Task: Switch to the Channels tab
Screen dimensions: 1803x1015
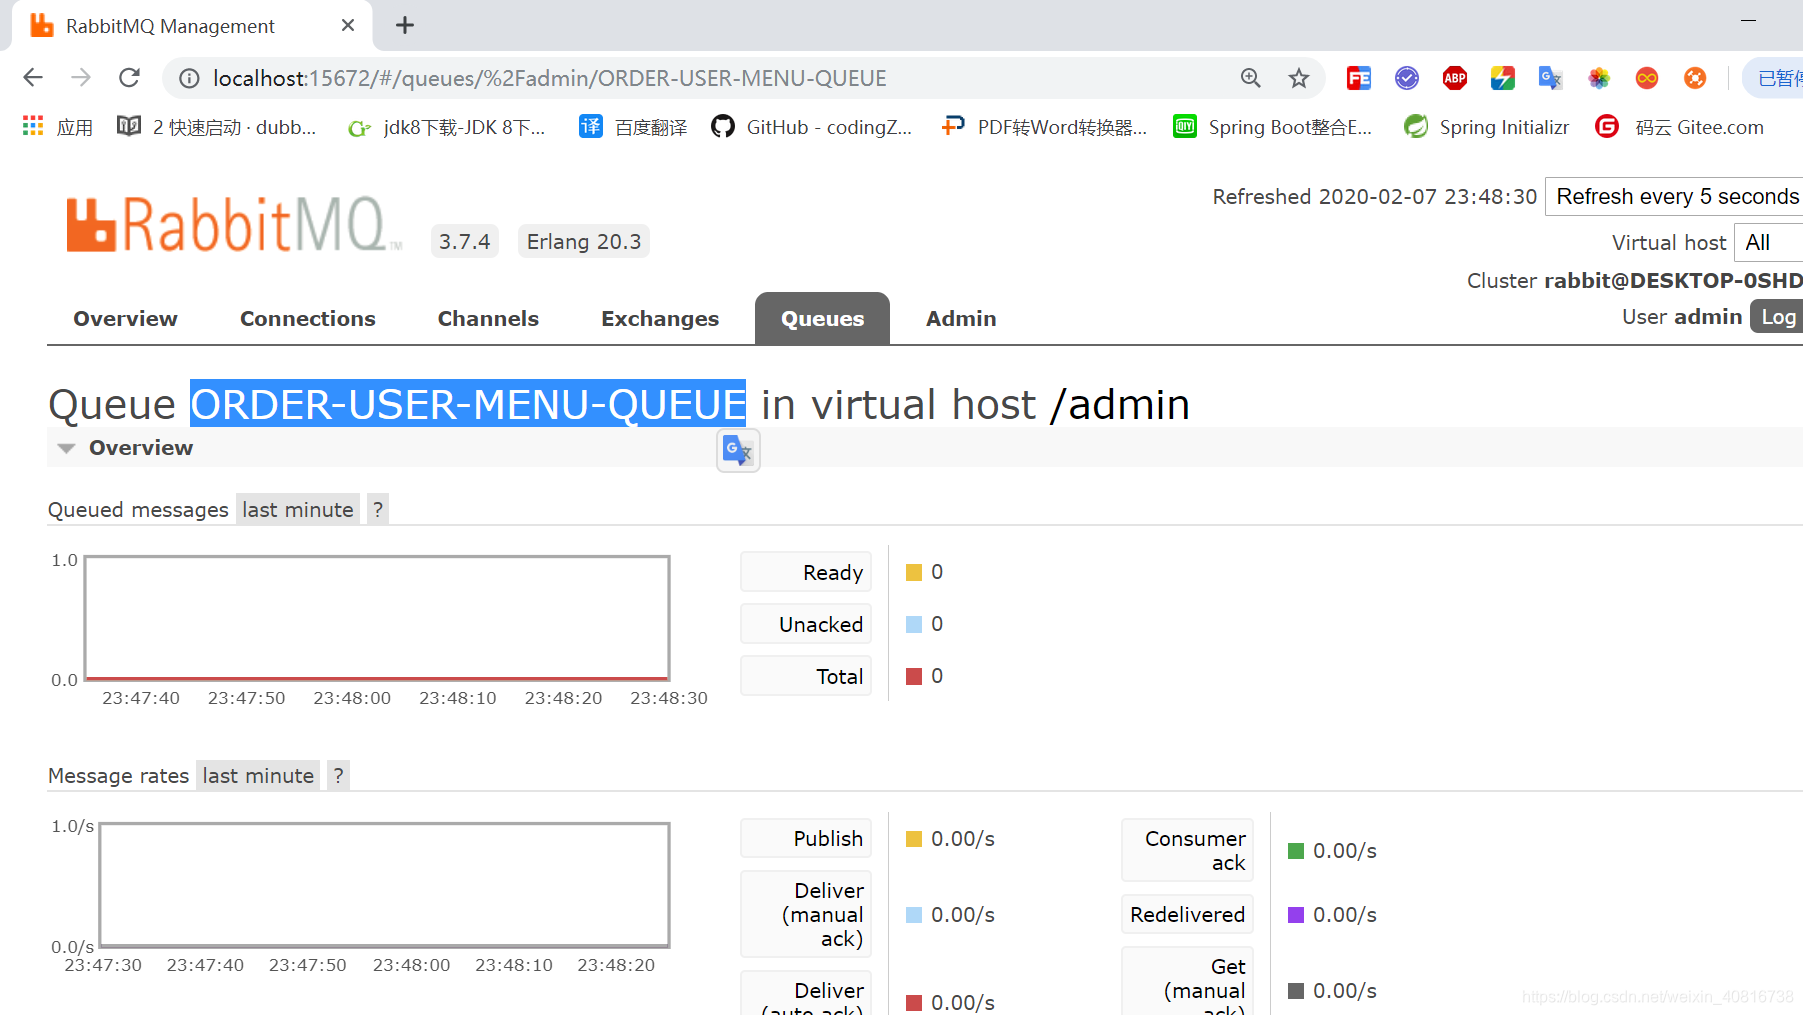Action: pyautogui.click(x=488, y=319)
